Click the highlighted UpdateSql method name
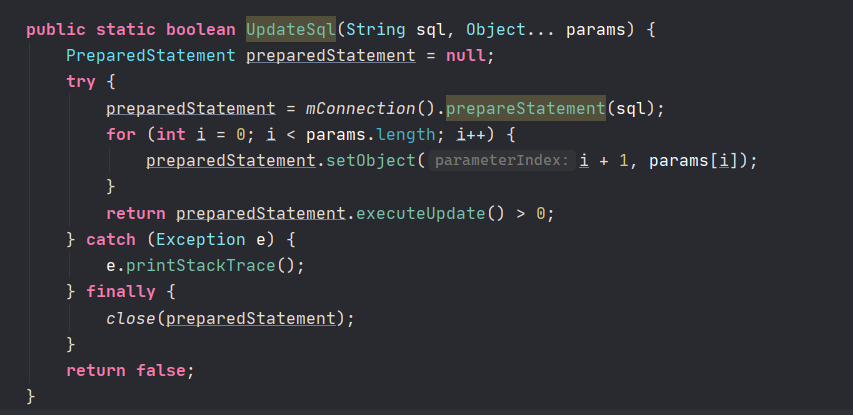 click(x=291, y=29)
